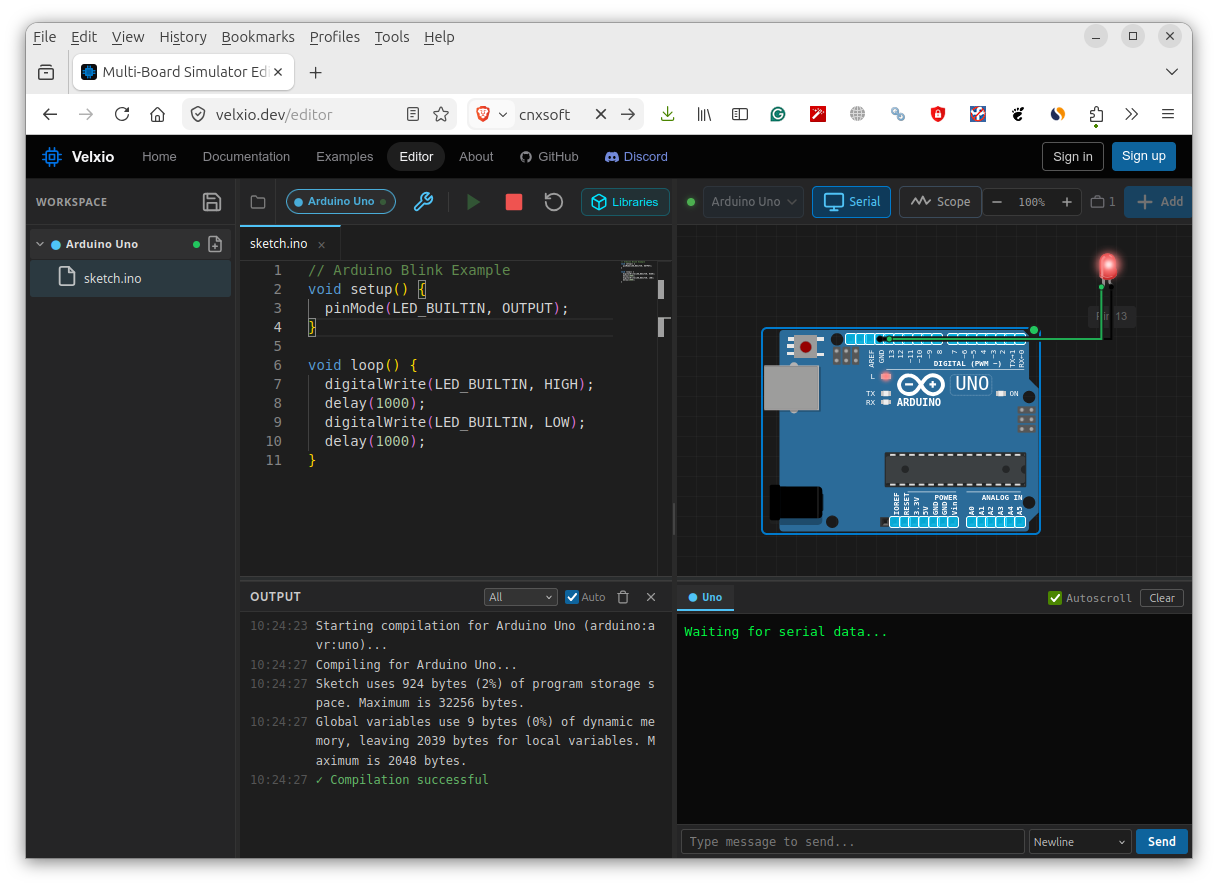Open the All filter dropdown in Output
Viewport: 1218px width, 887px height.
pos(520,597)
